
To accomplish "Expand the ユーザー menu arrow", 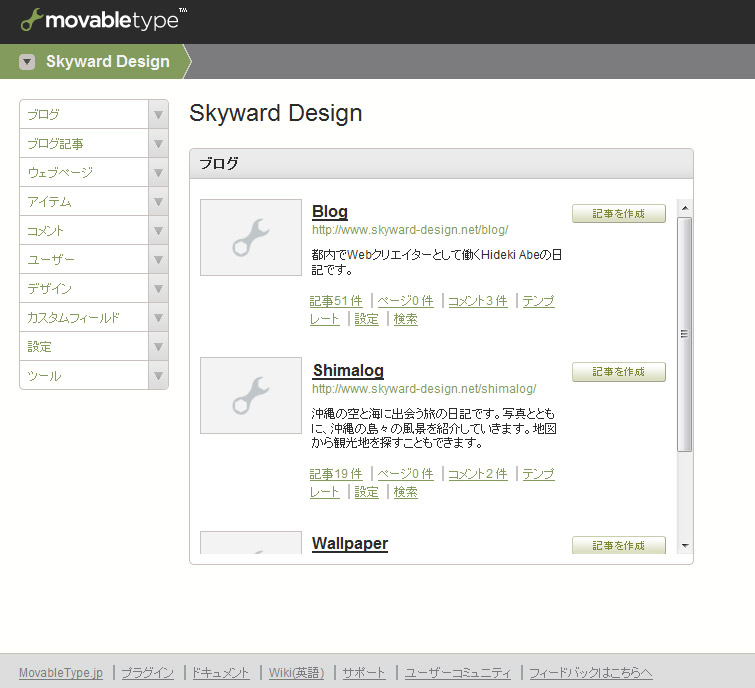I will tap(158, 260).
